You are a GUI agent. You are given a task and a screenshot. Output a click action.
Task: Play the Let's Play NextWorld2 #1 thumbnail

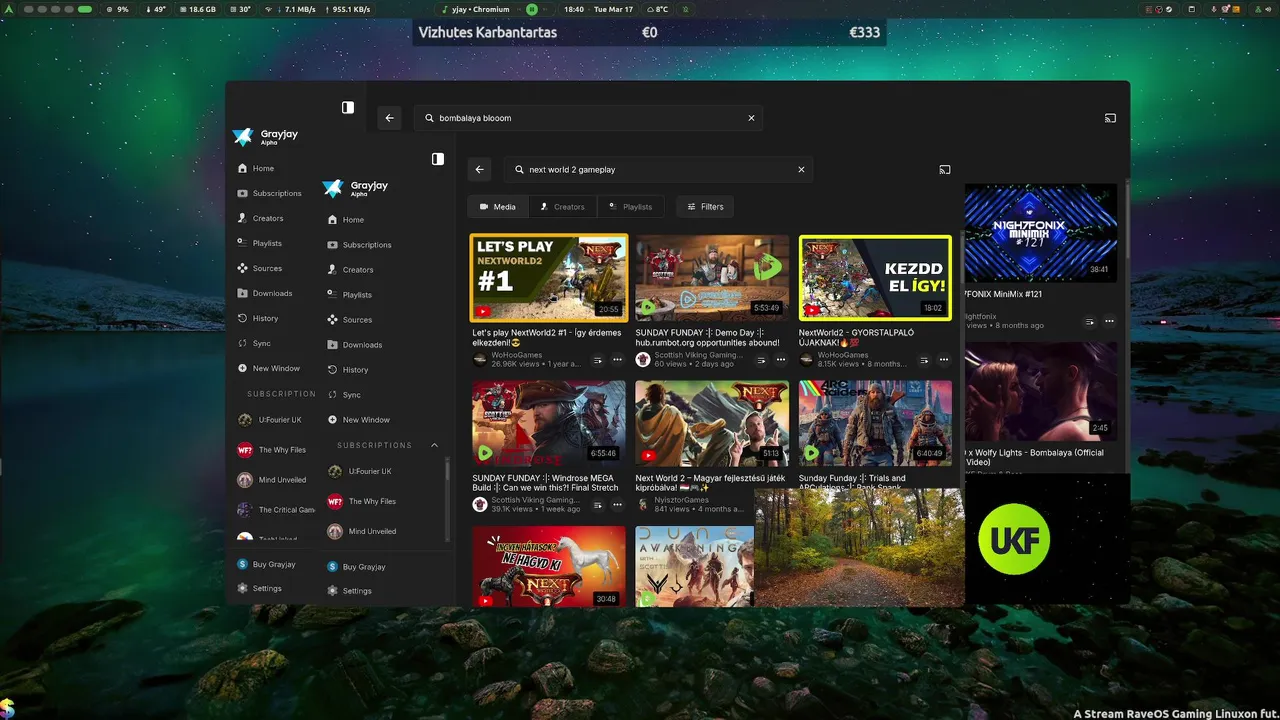549,278
